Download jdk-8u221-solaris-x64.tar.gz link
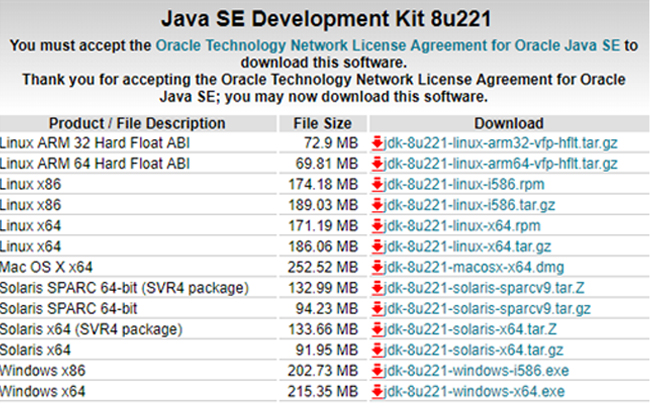 click(474, 350)
